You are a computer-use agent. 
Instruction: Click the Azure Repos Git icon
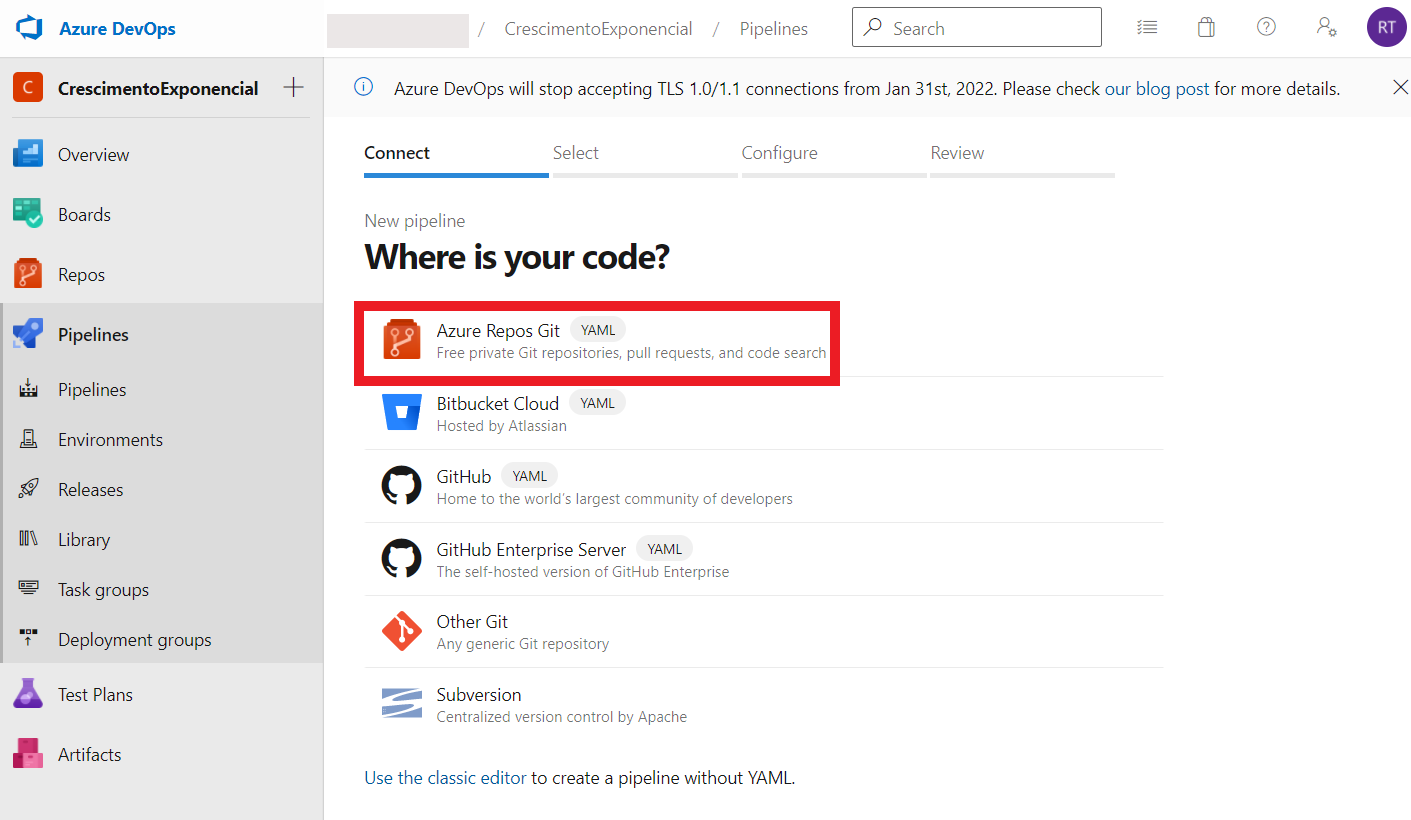pyautogui.click(x=402, y=340)
